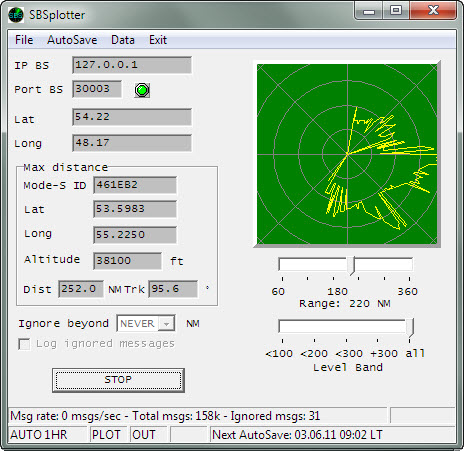The height and width of the screenshot is (451, 464).
Task: Click the Dist field showing 252.0
Action: coord(81,289)
